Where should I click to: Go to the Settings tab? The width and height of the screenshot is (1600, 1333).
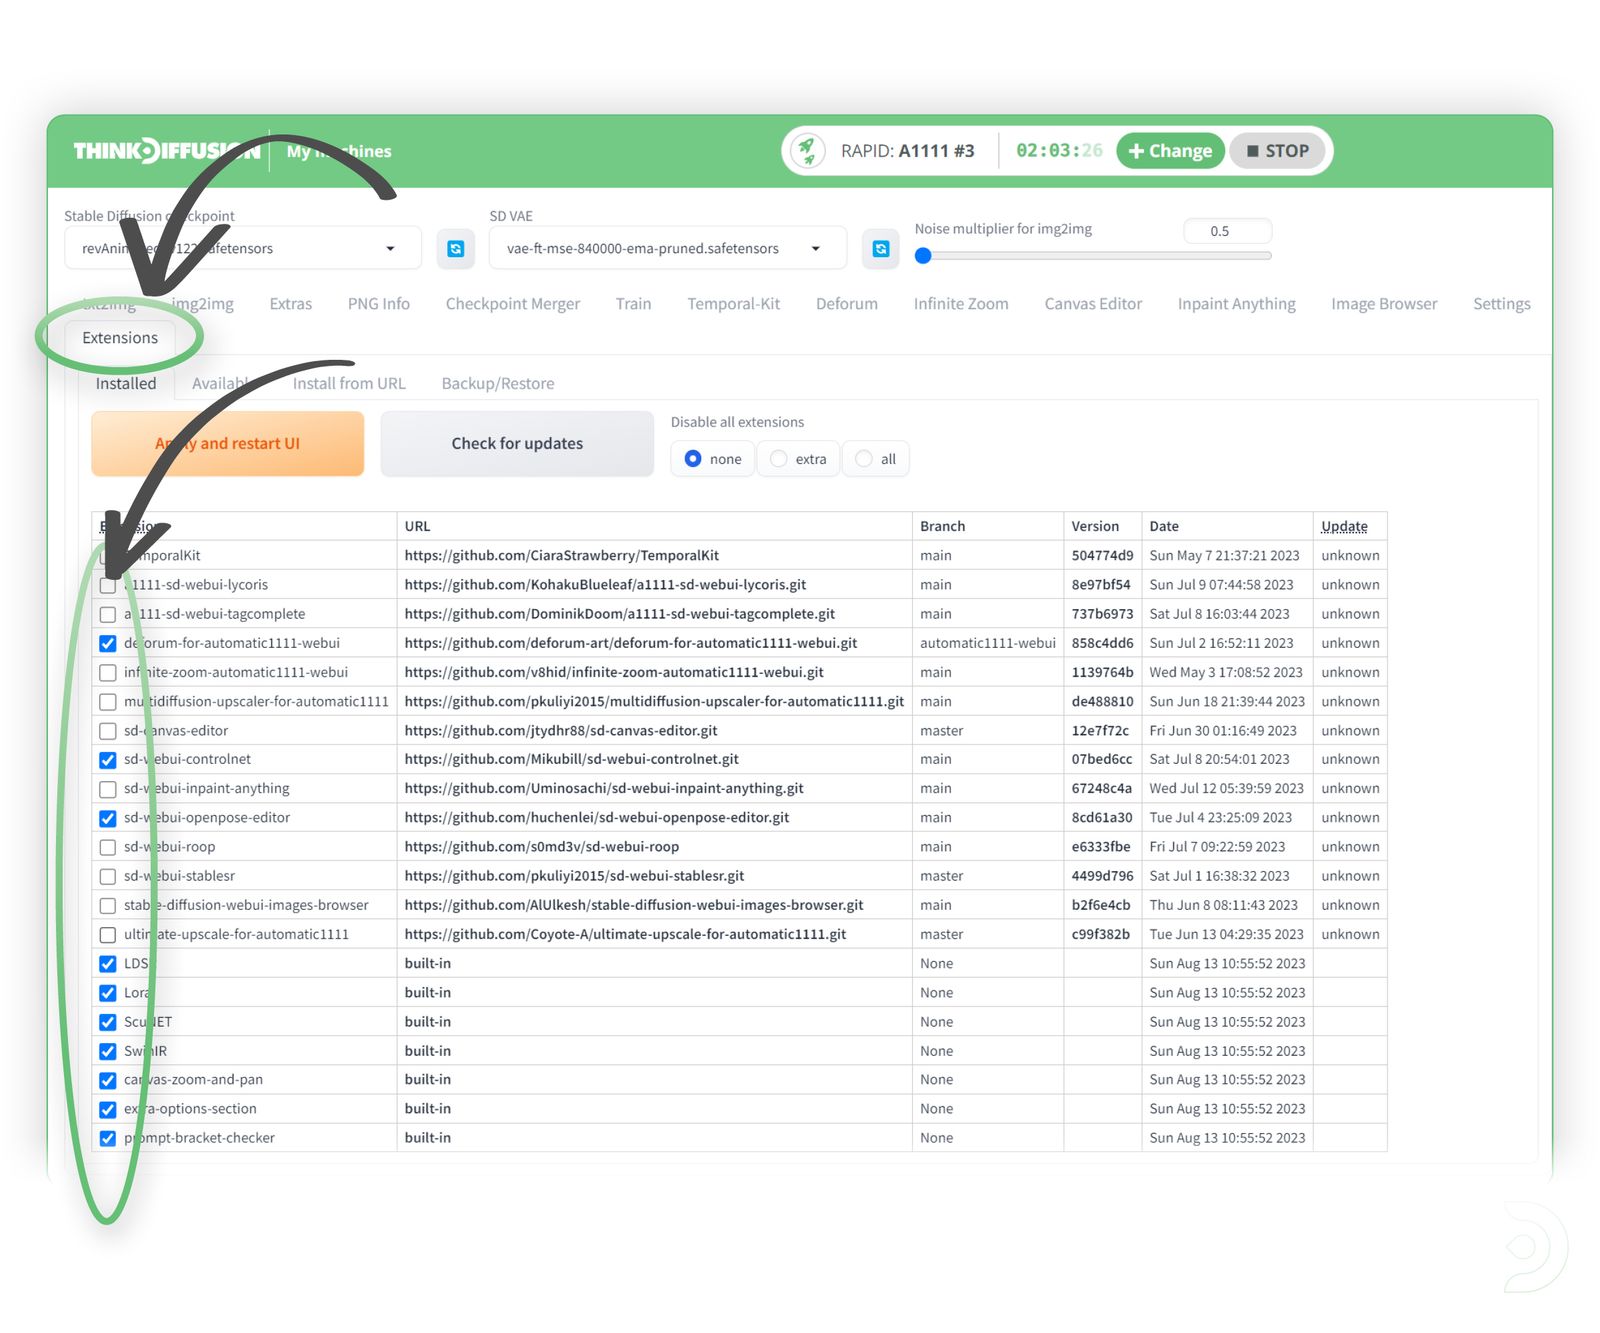coord(1501,304)
